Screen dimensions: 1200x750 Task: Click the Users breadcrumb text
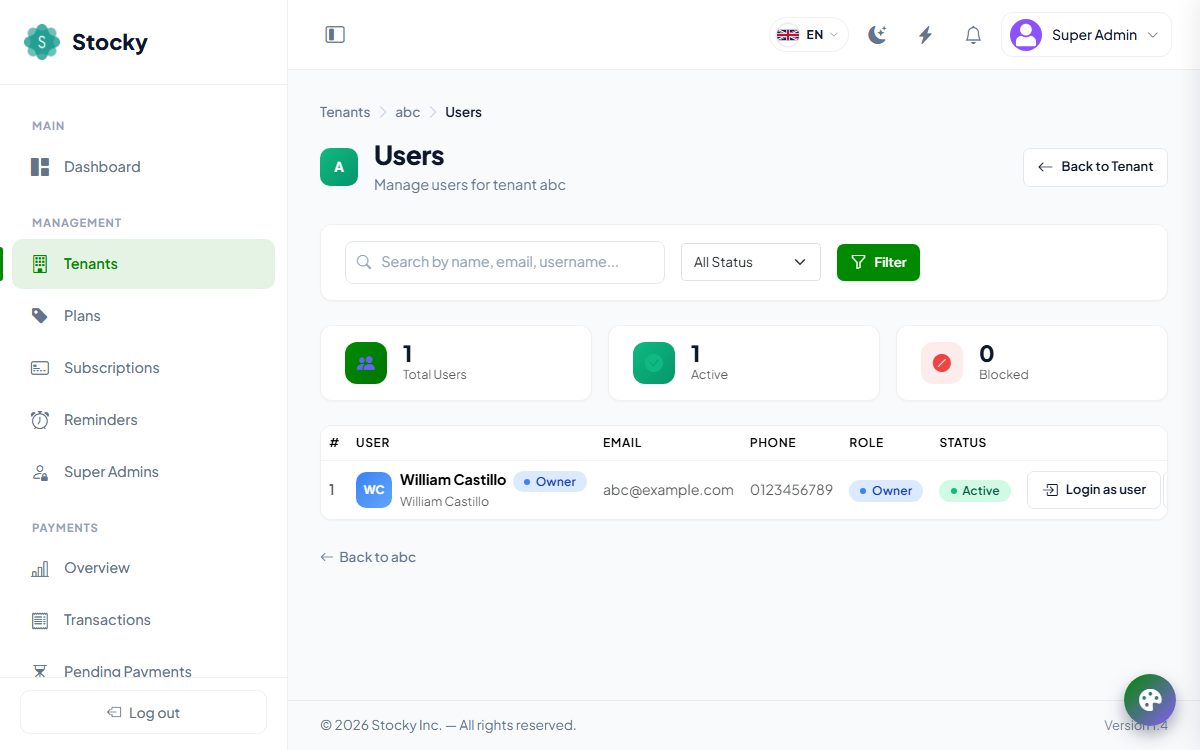click(463, 112)
